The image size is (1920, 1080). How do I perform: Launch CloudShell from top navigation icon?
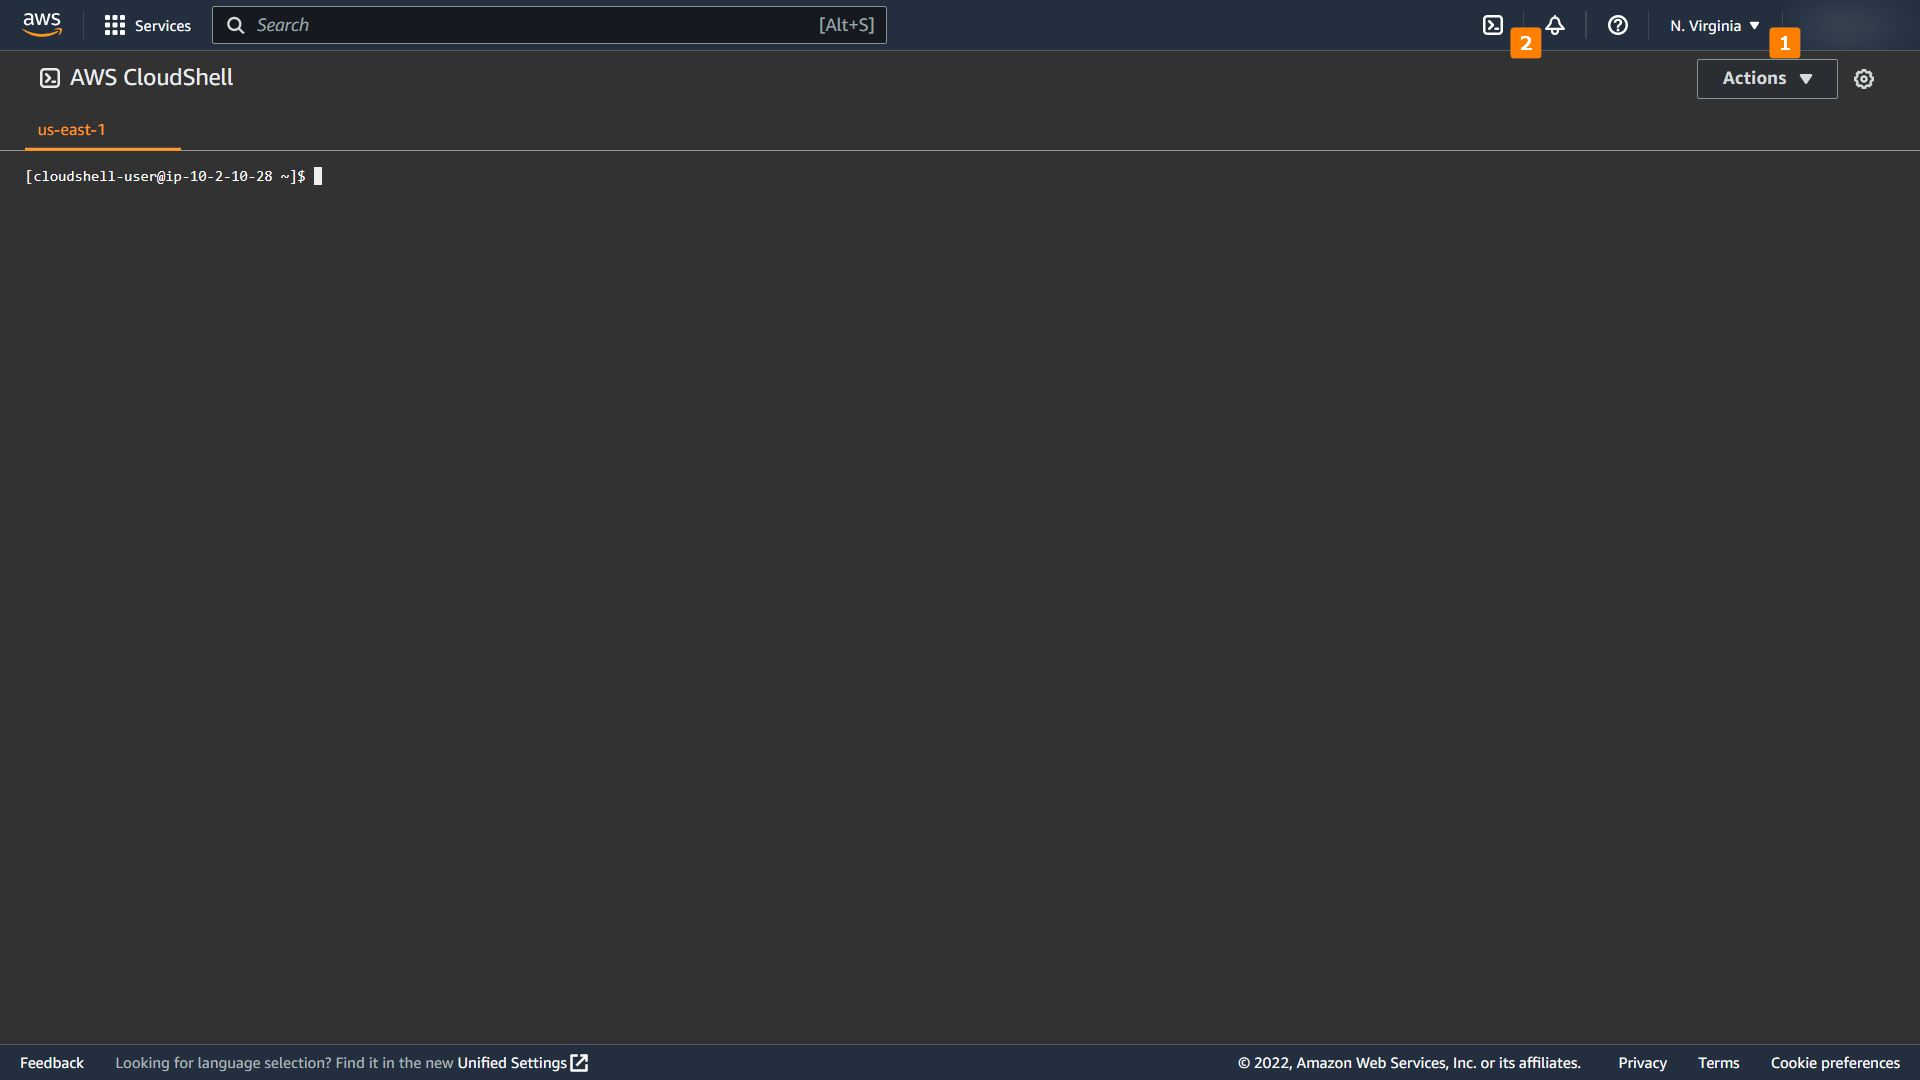point(1492,25)
